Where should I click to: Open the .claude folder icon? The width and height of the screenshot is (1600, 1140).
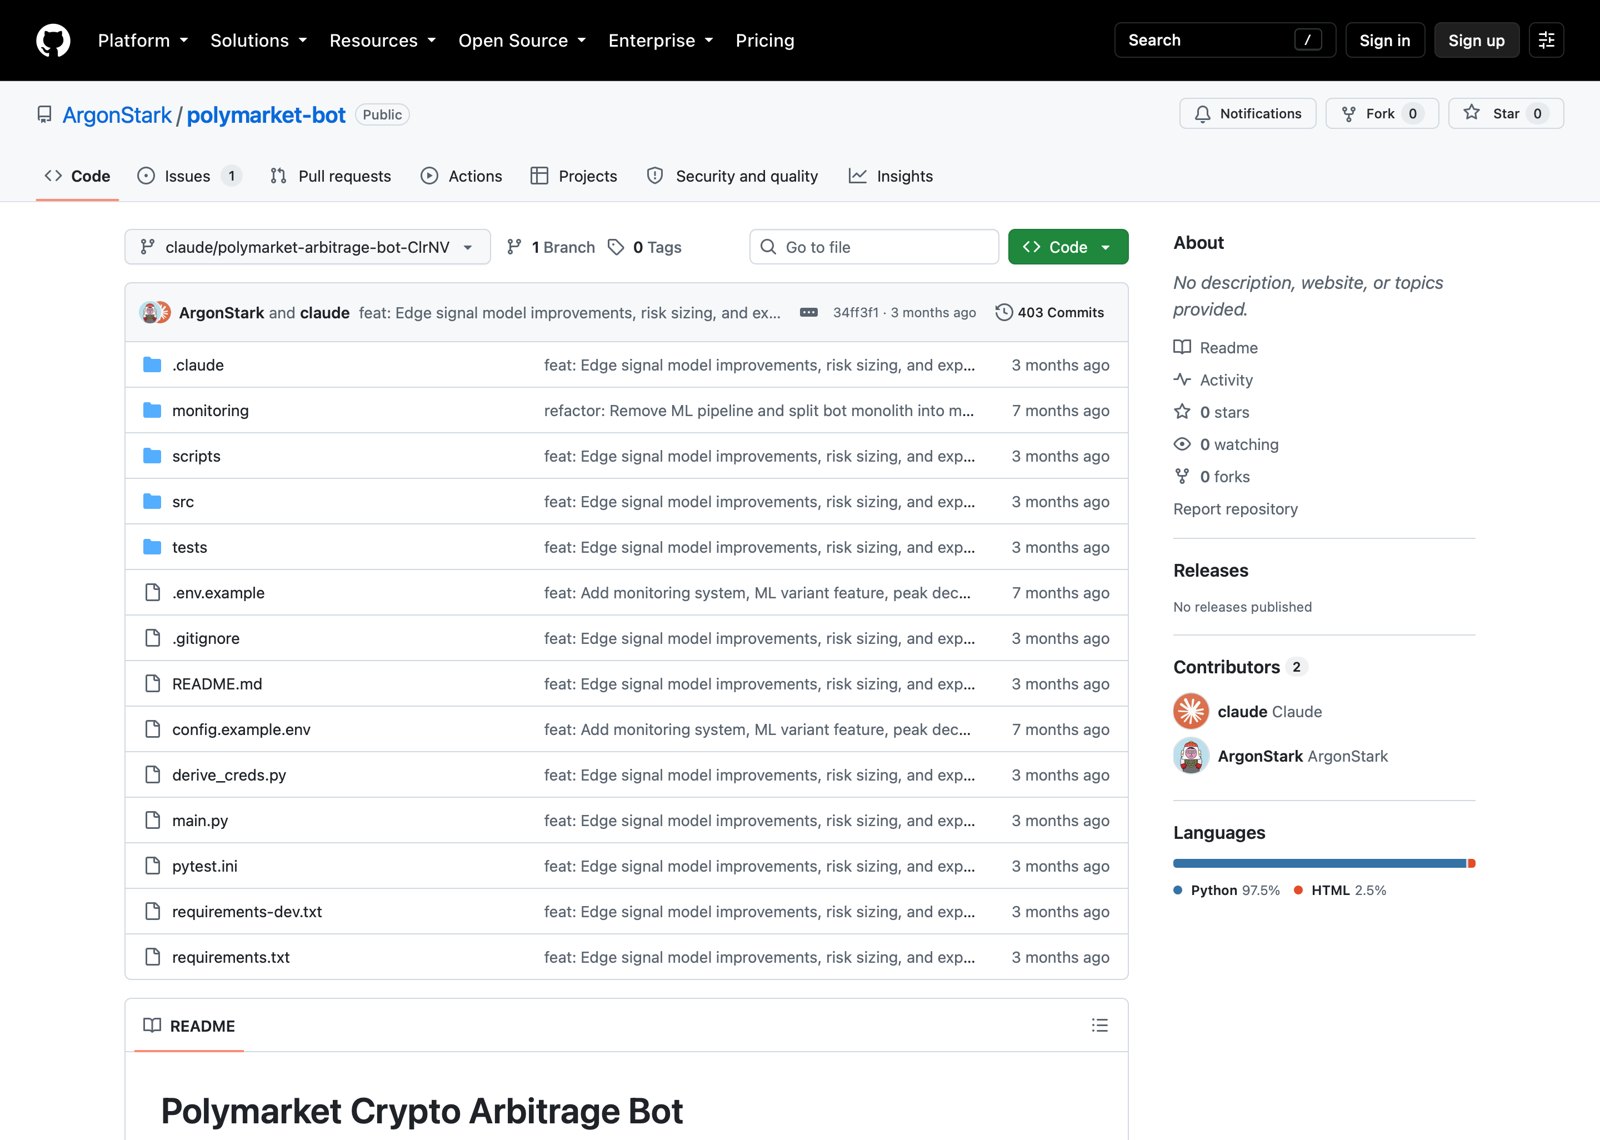click(152, 365)
